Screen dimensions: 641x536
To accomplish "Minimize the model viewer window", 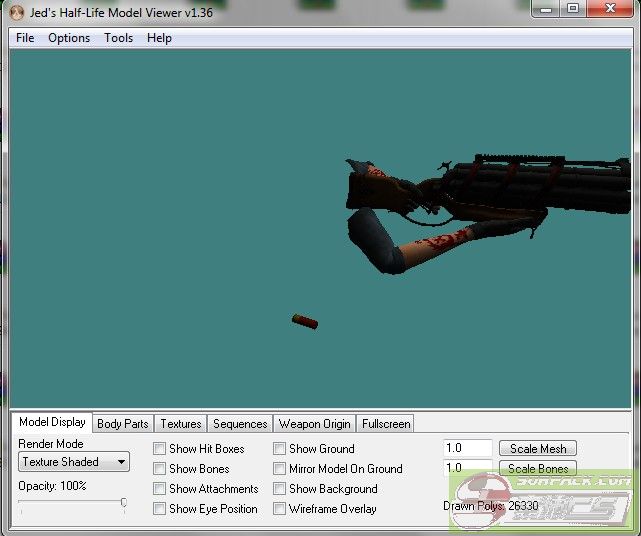I will pyautogui.click(x=545, y=9).
